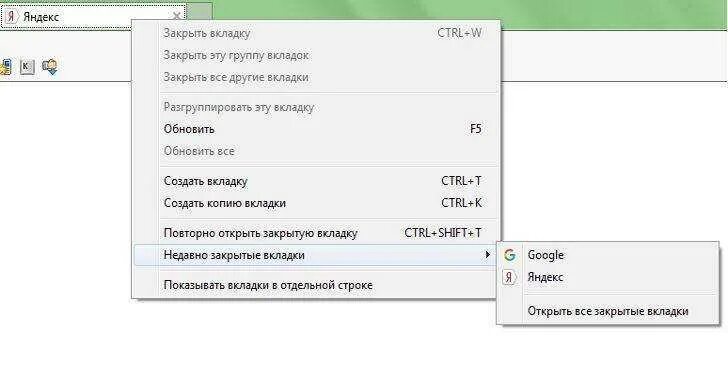
Task: Click the toolbar icon with the blue down arrow
Action: (x=50, y=67)
